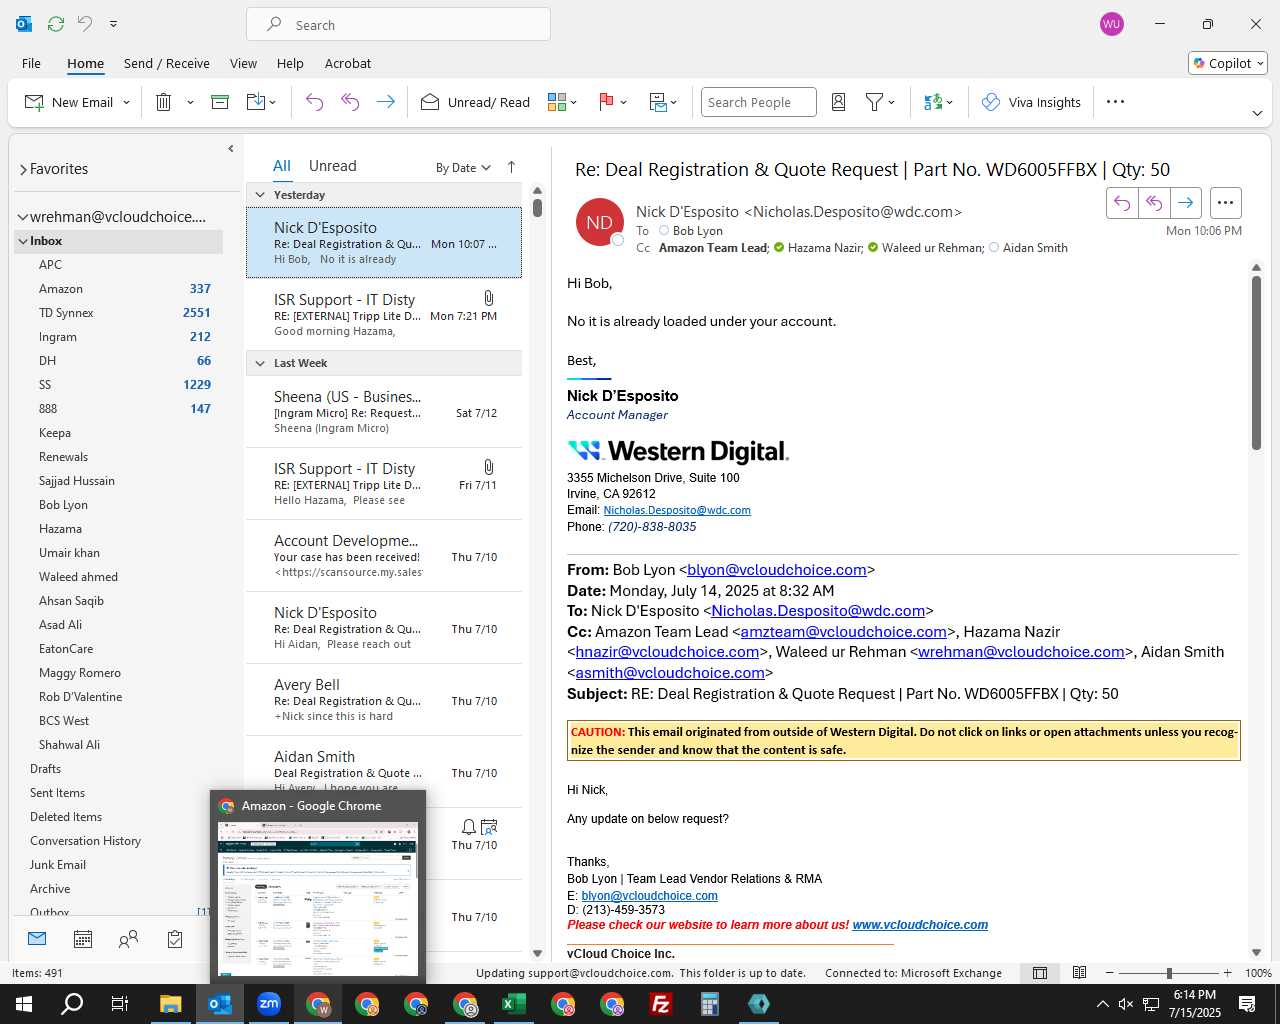Click the Filter Email funnel icon
The width and height of the screenshot is (1280, 1024).
[x=874, y=102]
